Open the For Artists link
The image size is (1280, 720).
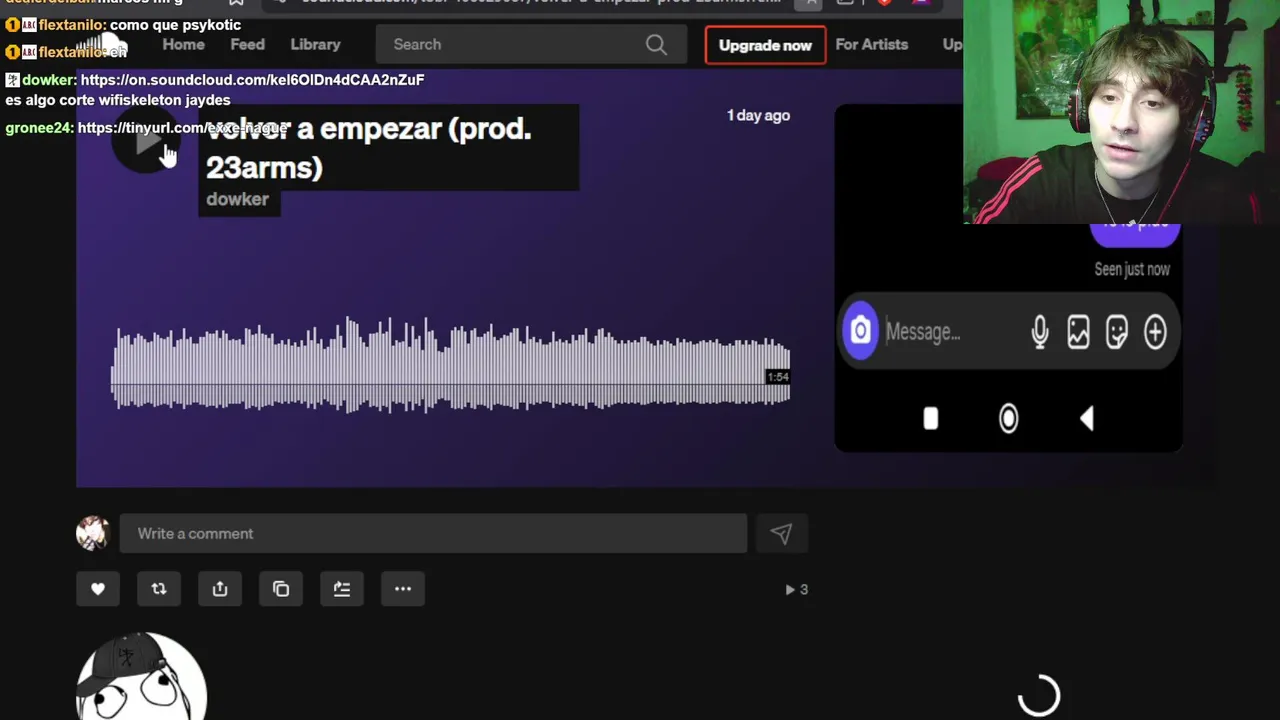[872, 44]
